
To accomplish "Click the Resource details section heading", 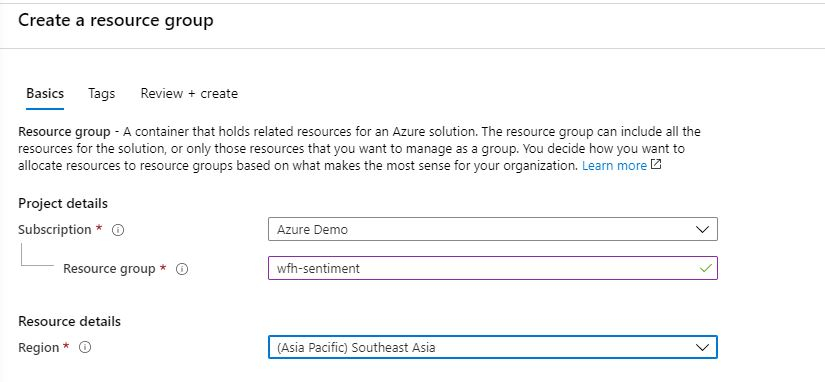I will pos(69,321).
